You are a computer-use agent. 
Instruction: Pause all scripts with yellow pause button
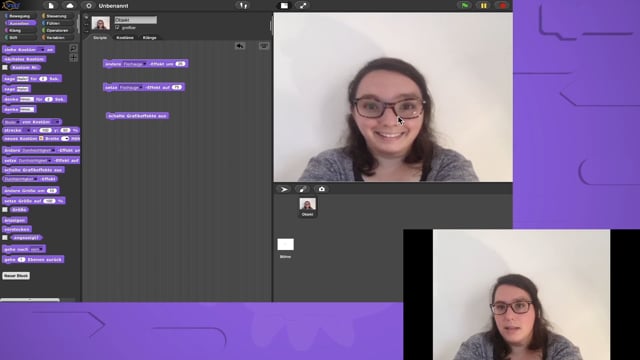(x=483, y=5)
